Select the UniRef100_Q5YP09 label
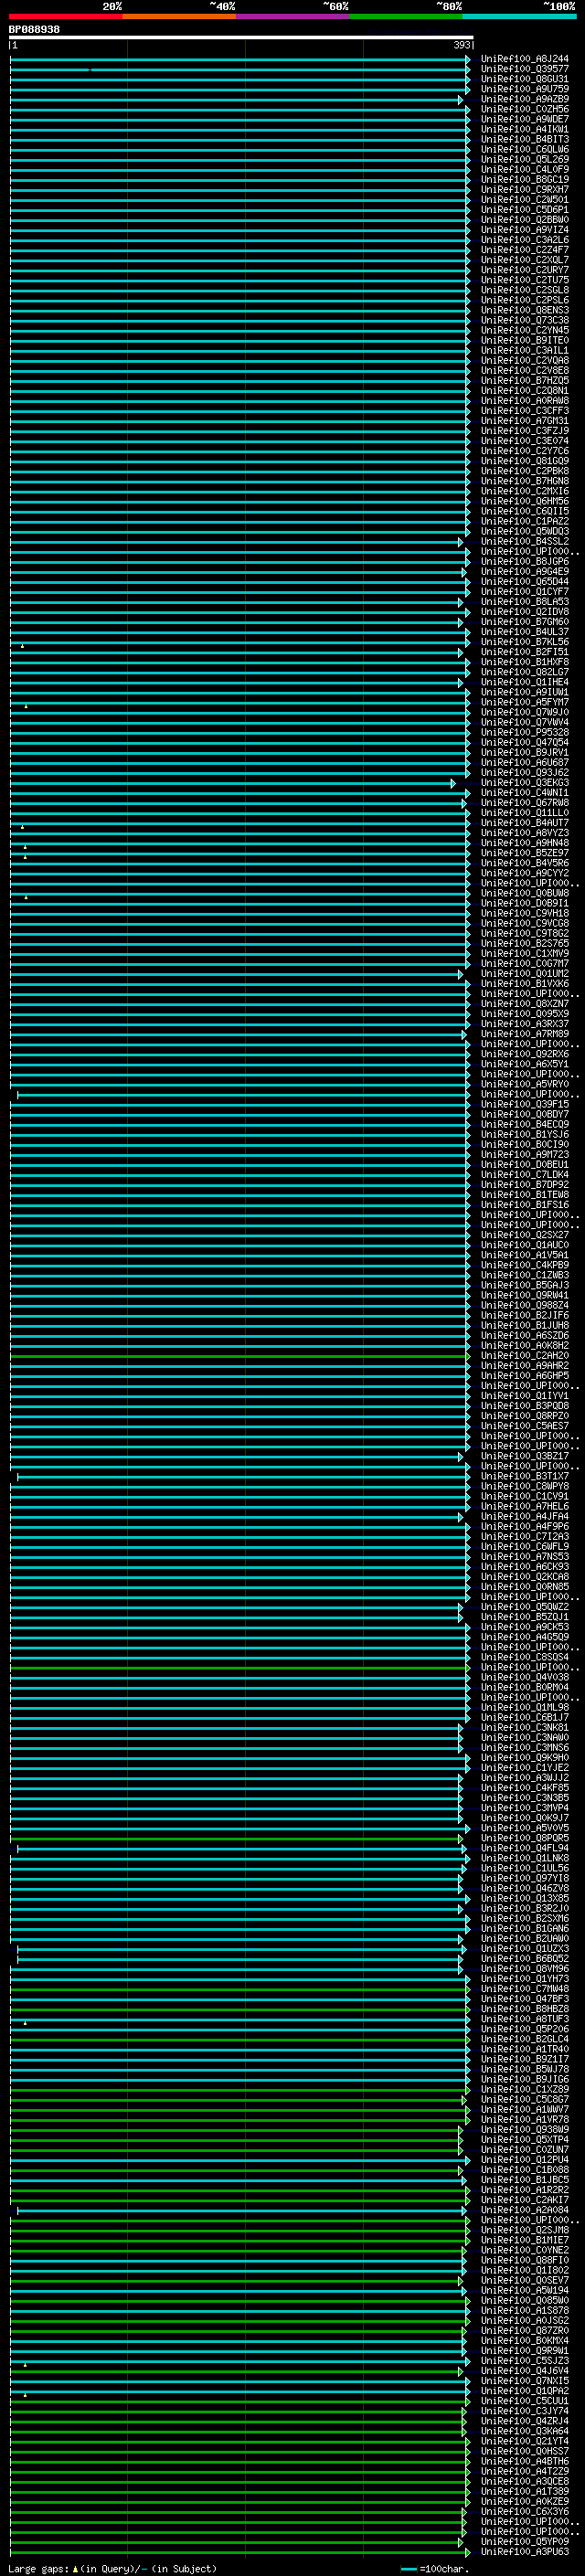 point(525,2541)
